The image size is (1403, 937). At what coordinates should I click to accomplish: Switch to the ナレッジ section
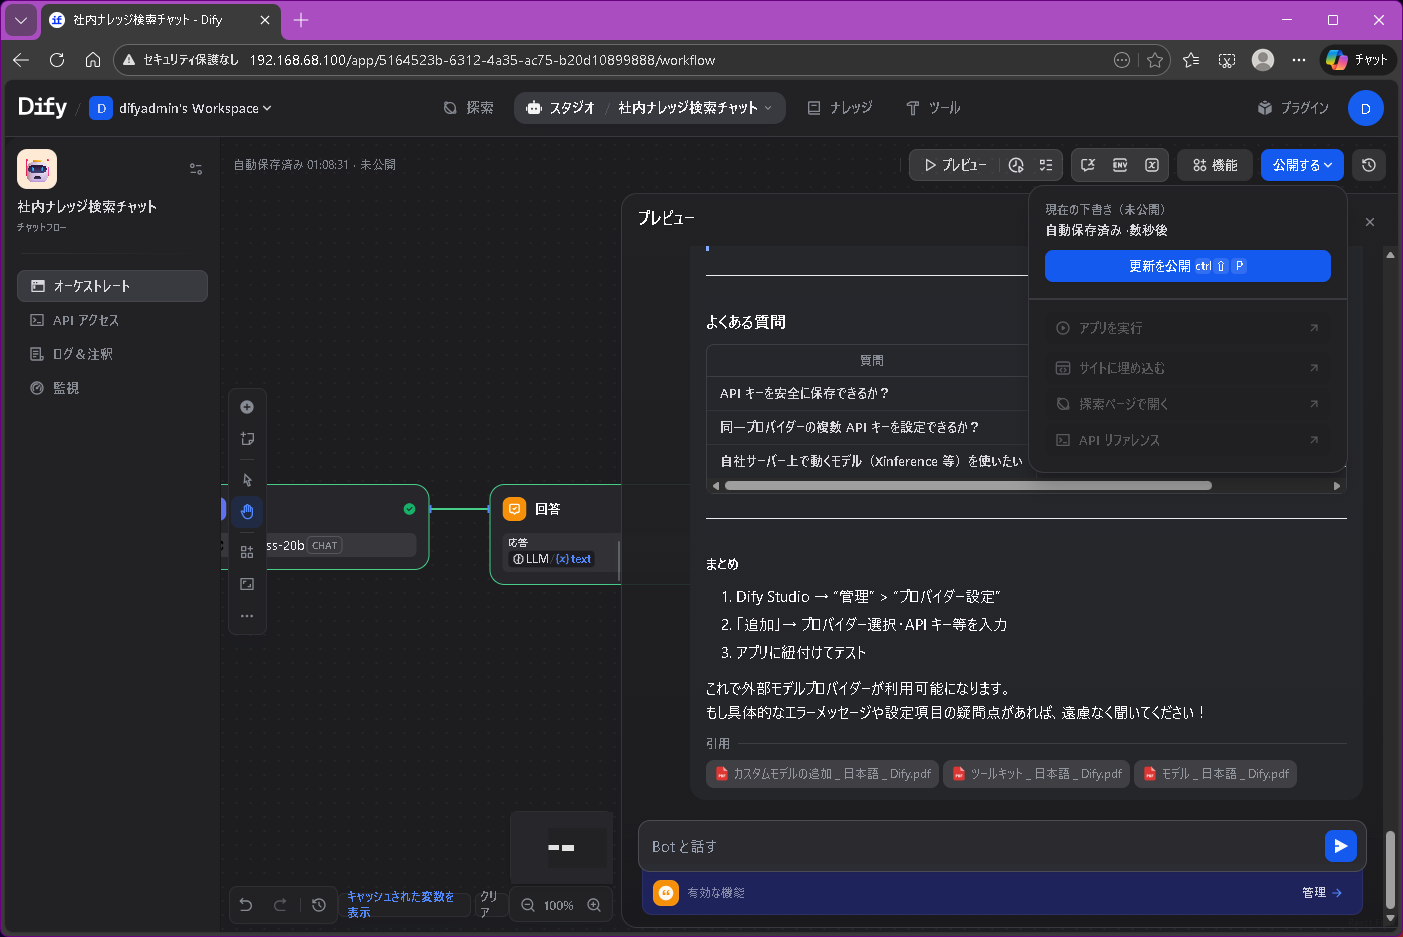[x=839, y=108]
